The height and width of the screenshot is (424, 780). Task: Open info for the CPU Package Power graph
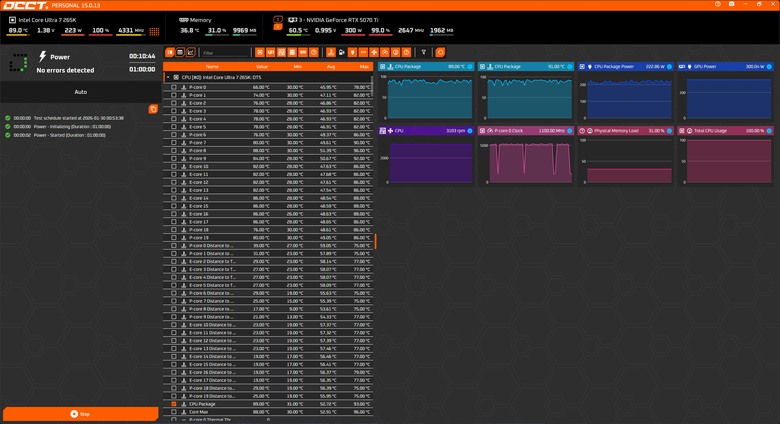[670, 67]
